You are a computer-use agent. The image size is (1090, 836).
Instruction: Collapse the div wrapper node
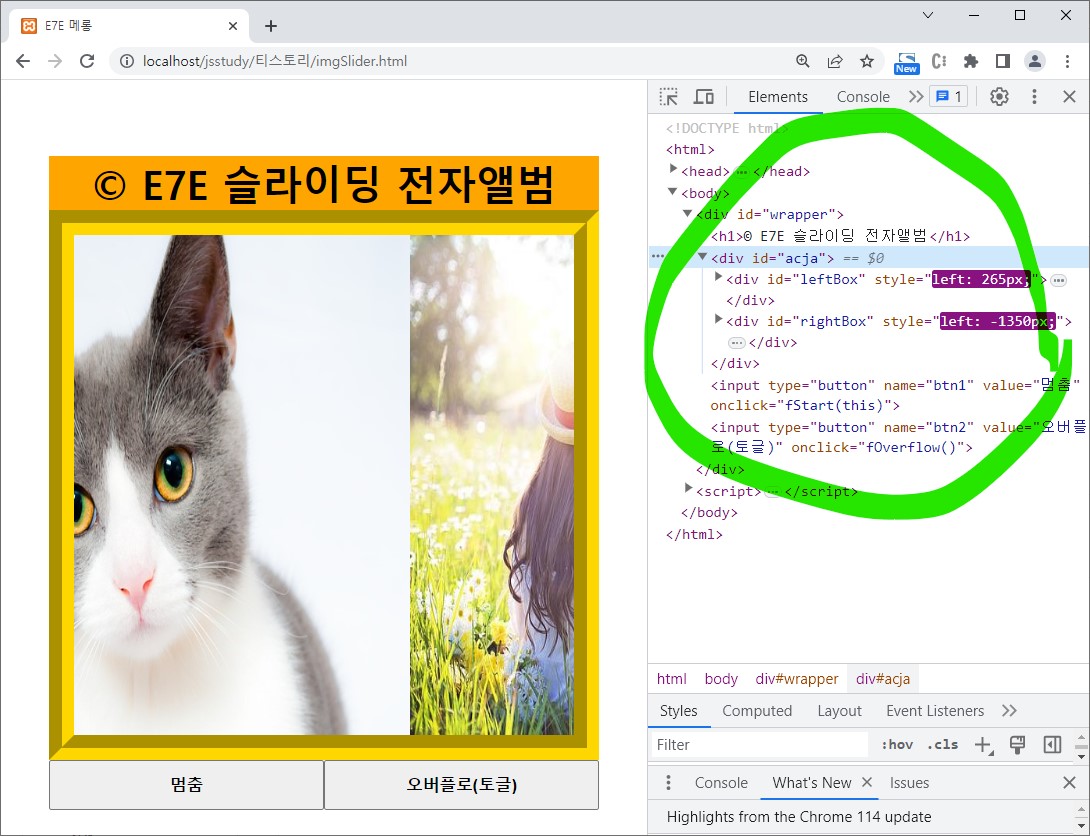[688, 213]
